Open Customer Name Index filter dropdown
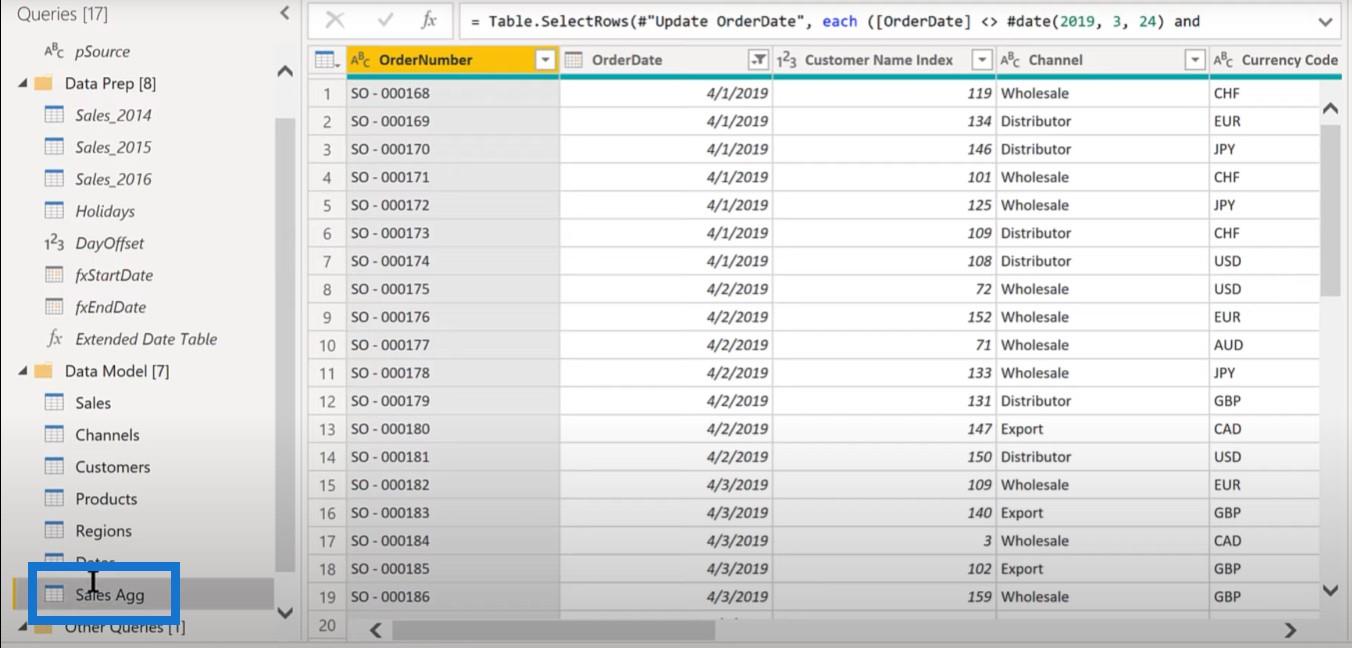1352x648 pixels. pos(982,60)
